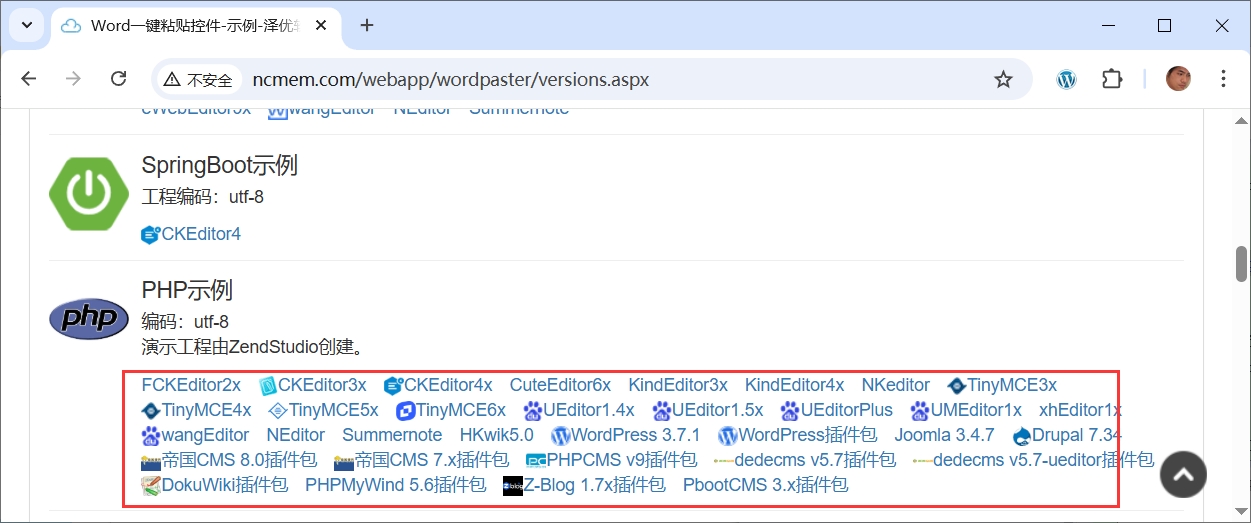Click the user profile avatar
This screenshot has width=1251, height=523.
coord(1178,79)
